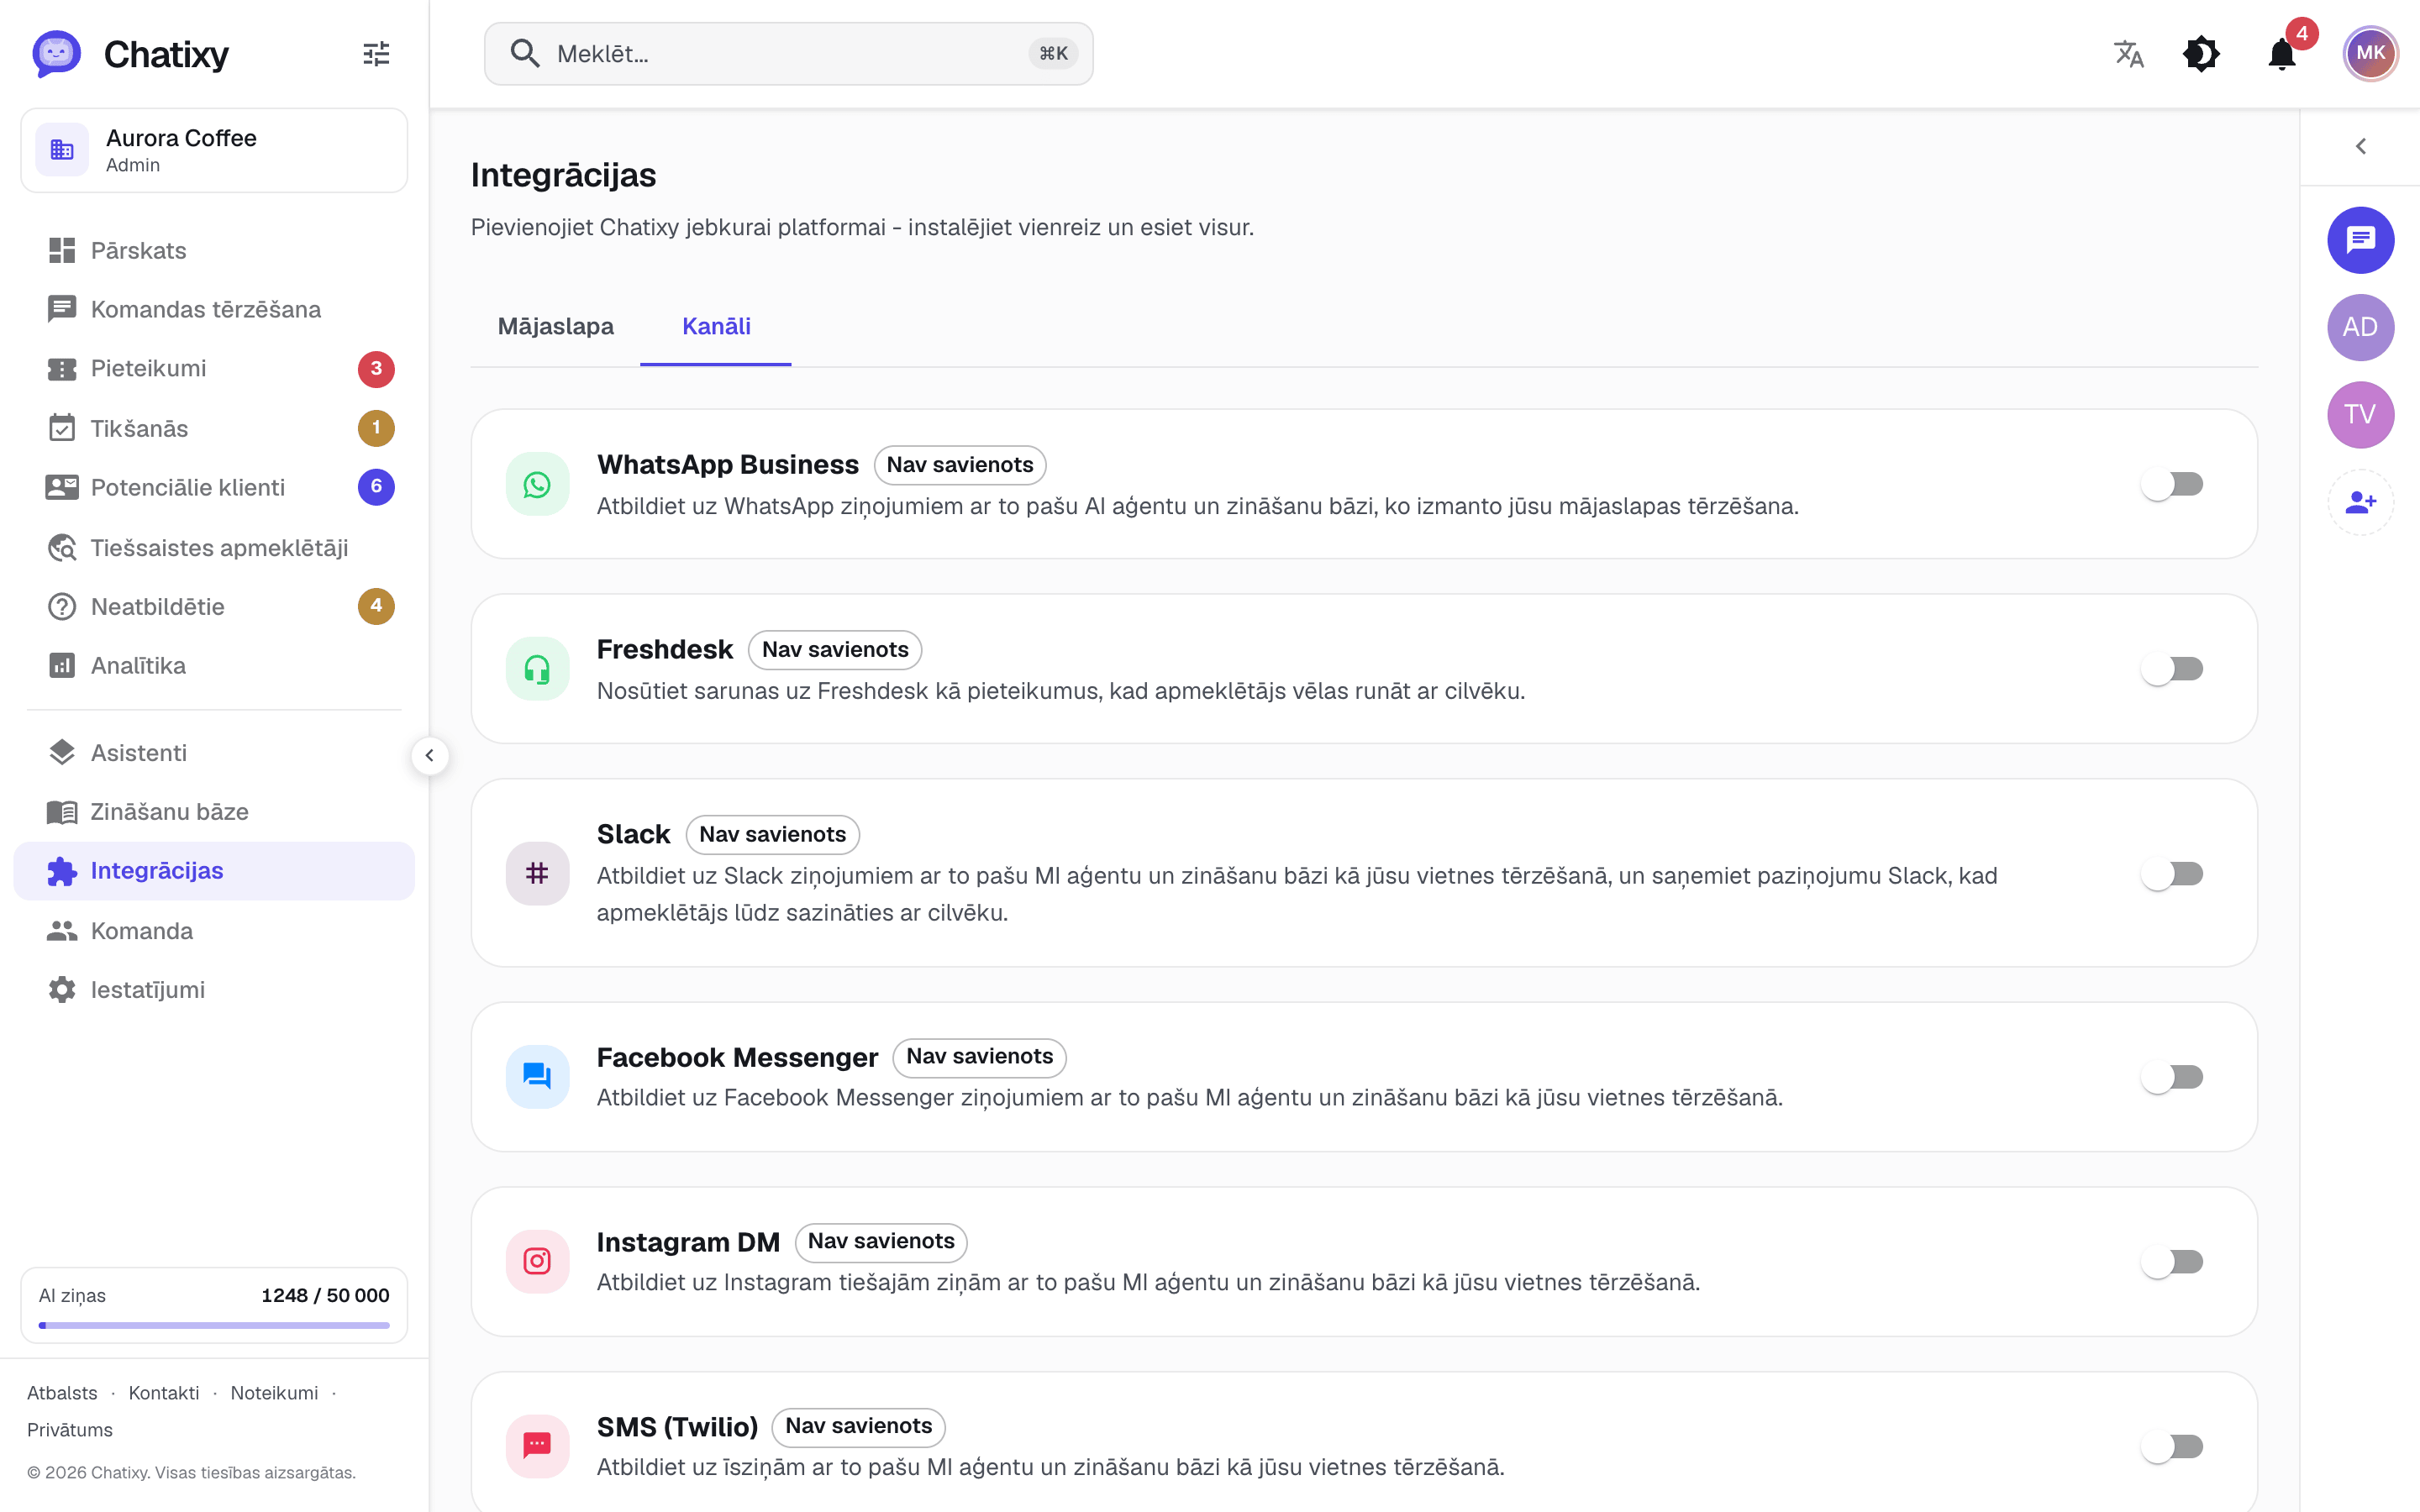Click the Instagram DM Nav savienots badge
This screenshot has width=2420, height=1512.
[x=881, y=1242]
